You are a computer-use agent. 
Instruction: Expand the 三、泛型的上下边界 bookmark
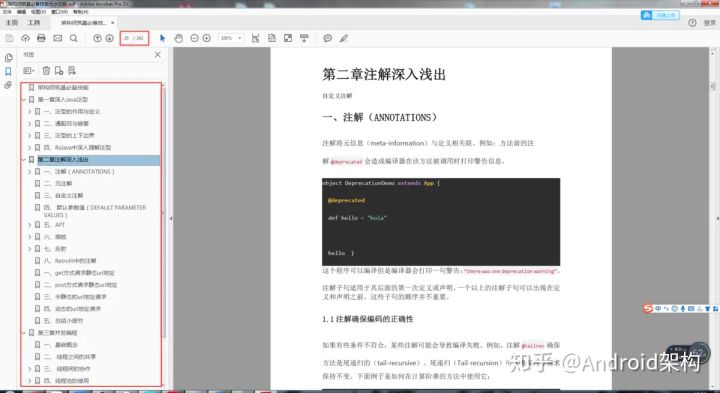pyautogui.click(x=29, y=135)
